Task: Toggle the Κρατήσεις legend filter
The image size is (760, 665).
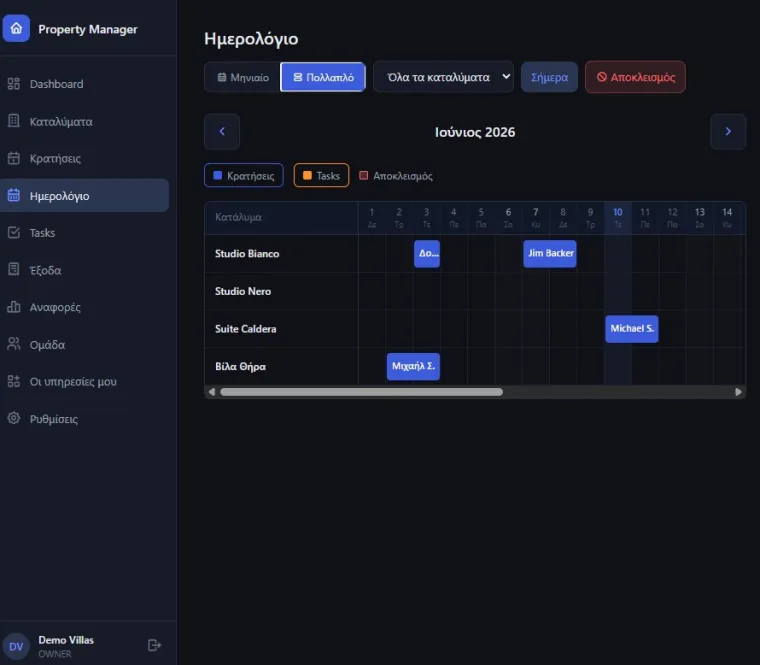Action: pyautogui.click(x=244, y=175)
